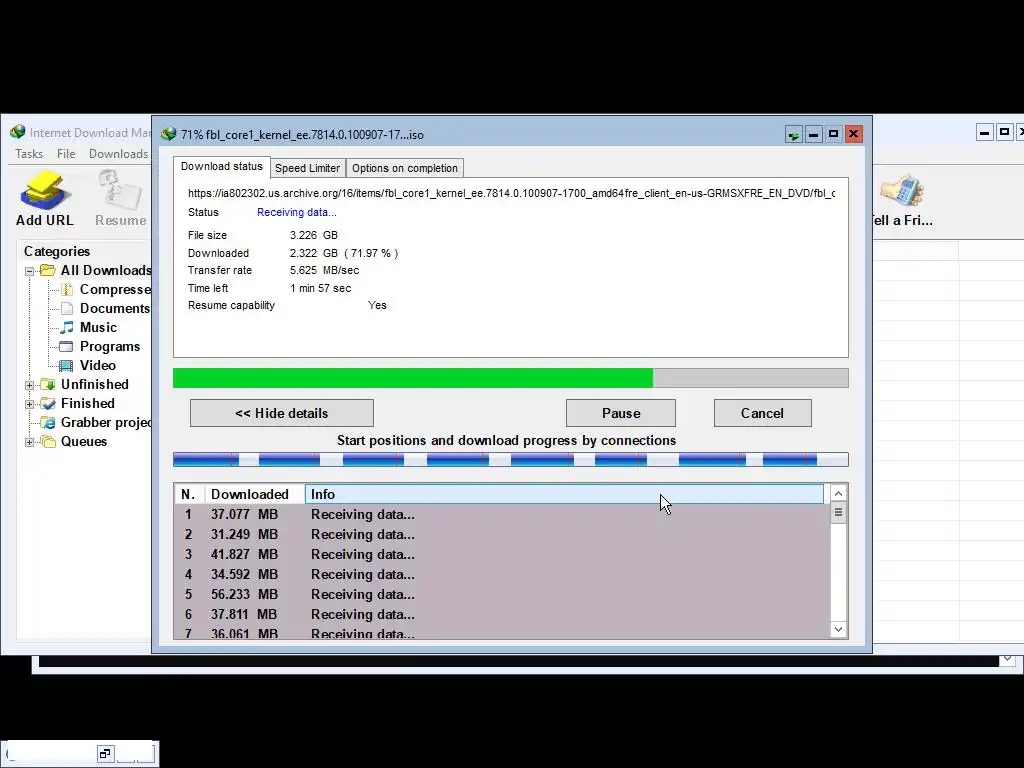This screenshot has width=1024, height=768.
Task: Select the All Downloads category label
Action: coord(106,270)
